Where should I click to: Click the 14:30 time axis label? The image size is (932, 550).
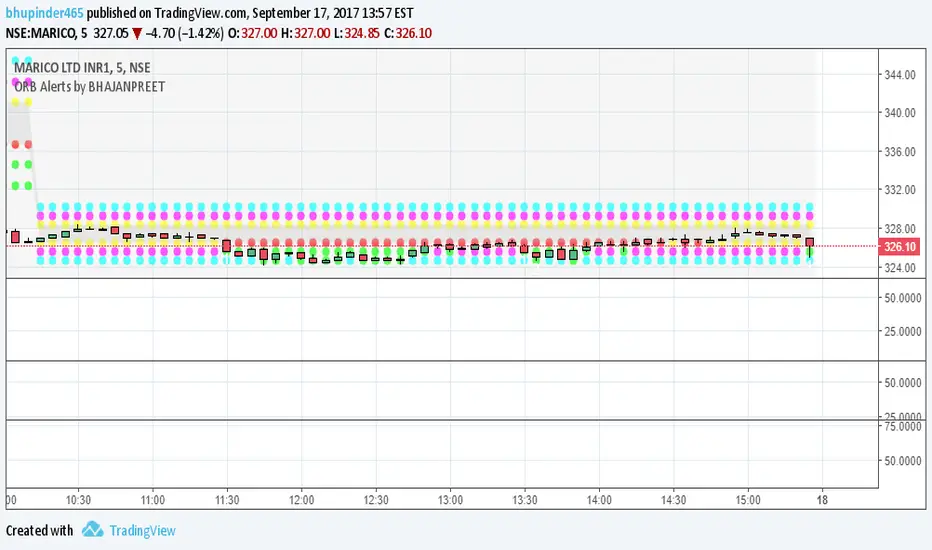pyautogui.click(x=673, y=500)
